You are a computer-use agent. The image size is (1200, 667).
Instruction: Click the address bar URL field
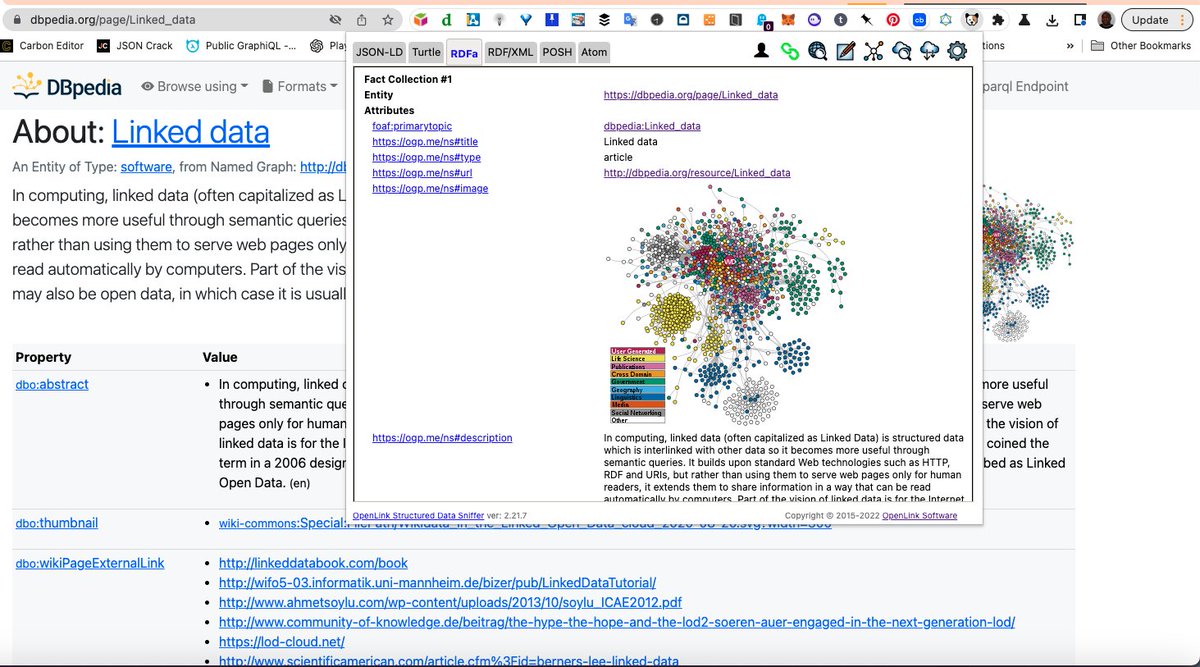tap(170, 19)
